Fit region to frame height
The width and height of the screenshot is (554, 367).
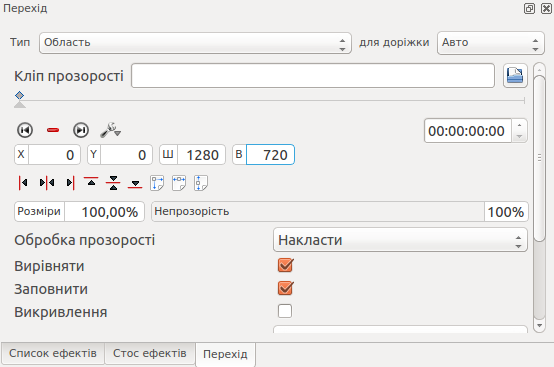tap(201, 183)
